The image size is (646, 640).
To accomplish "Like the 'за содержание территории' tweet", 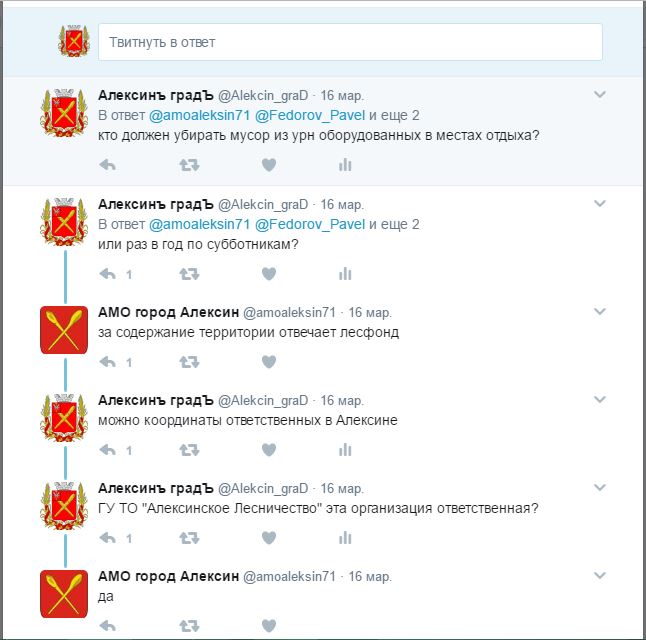I will [x=269, y=362].
